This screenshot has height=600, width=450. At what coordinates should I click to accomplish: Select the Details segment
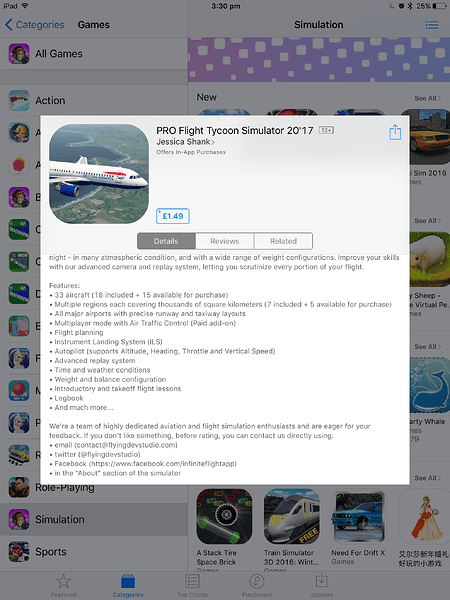tap(166, 241)
